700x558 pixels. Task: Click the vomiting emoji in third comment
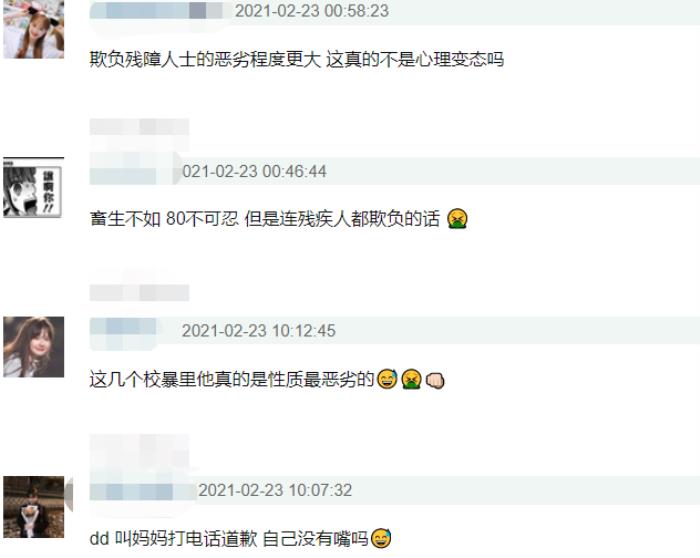[x=411, y=379]
